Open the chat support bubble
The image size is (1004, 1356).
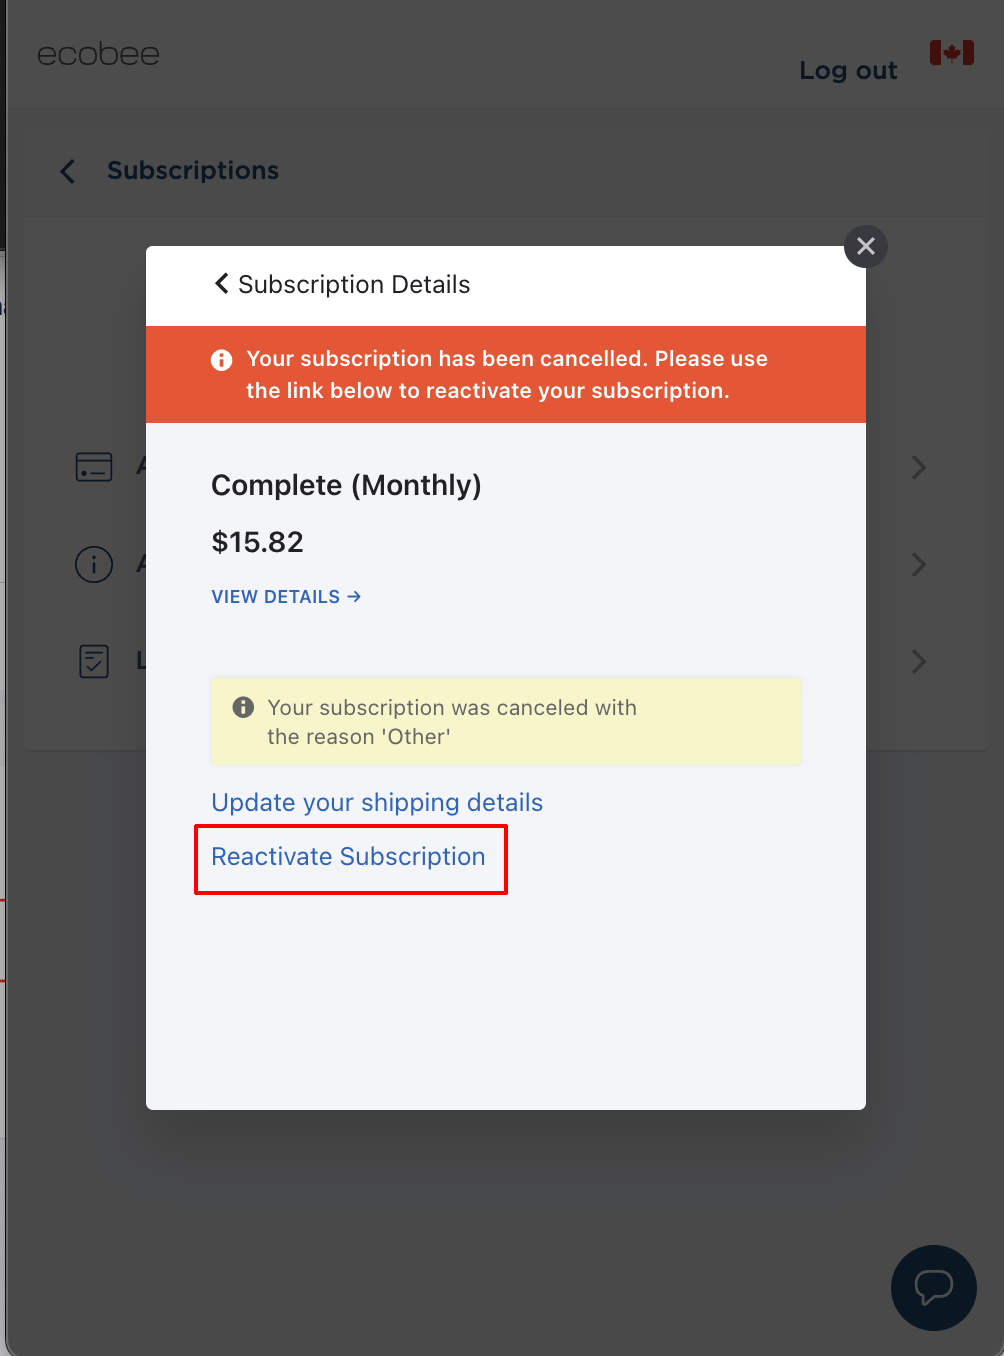[933, 1288]
